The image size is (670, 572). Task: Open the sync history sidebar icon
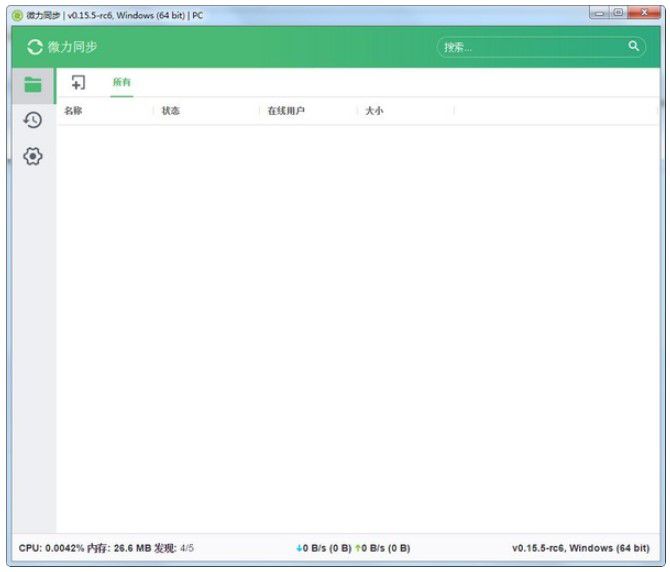[33, 120]
